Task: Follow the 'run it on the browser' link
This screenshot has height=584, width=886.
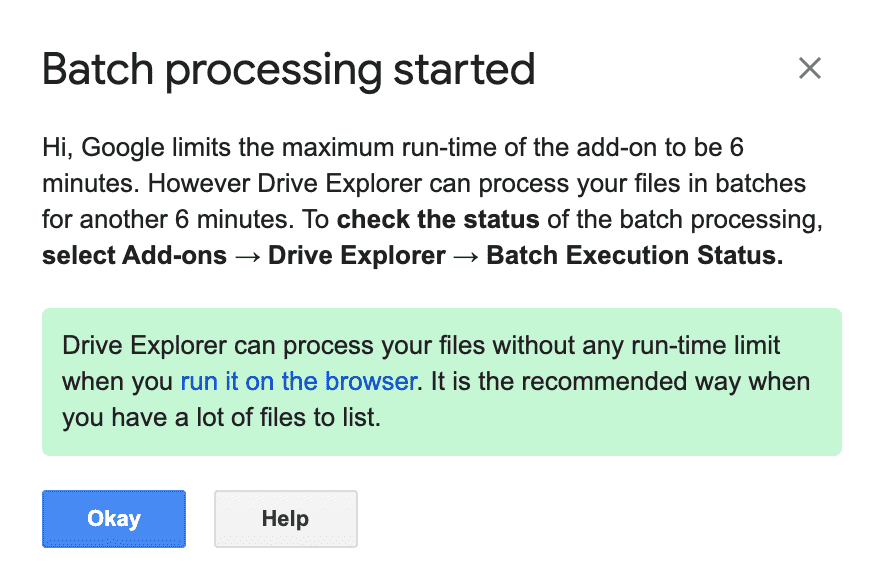Action: (x=298, y=381)
